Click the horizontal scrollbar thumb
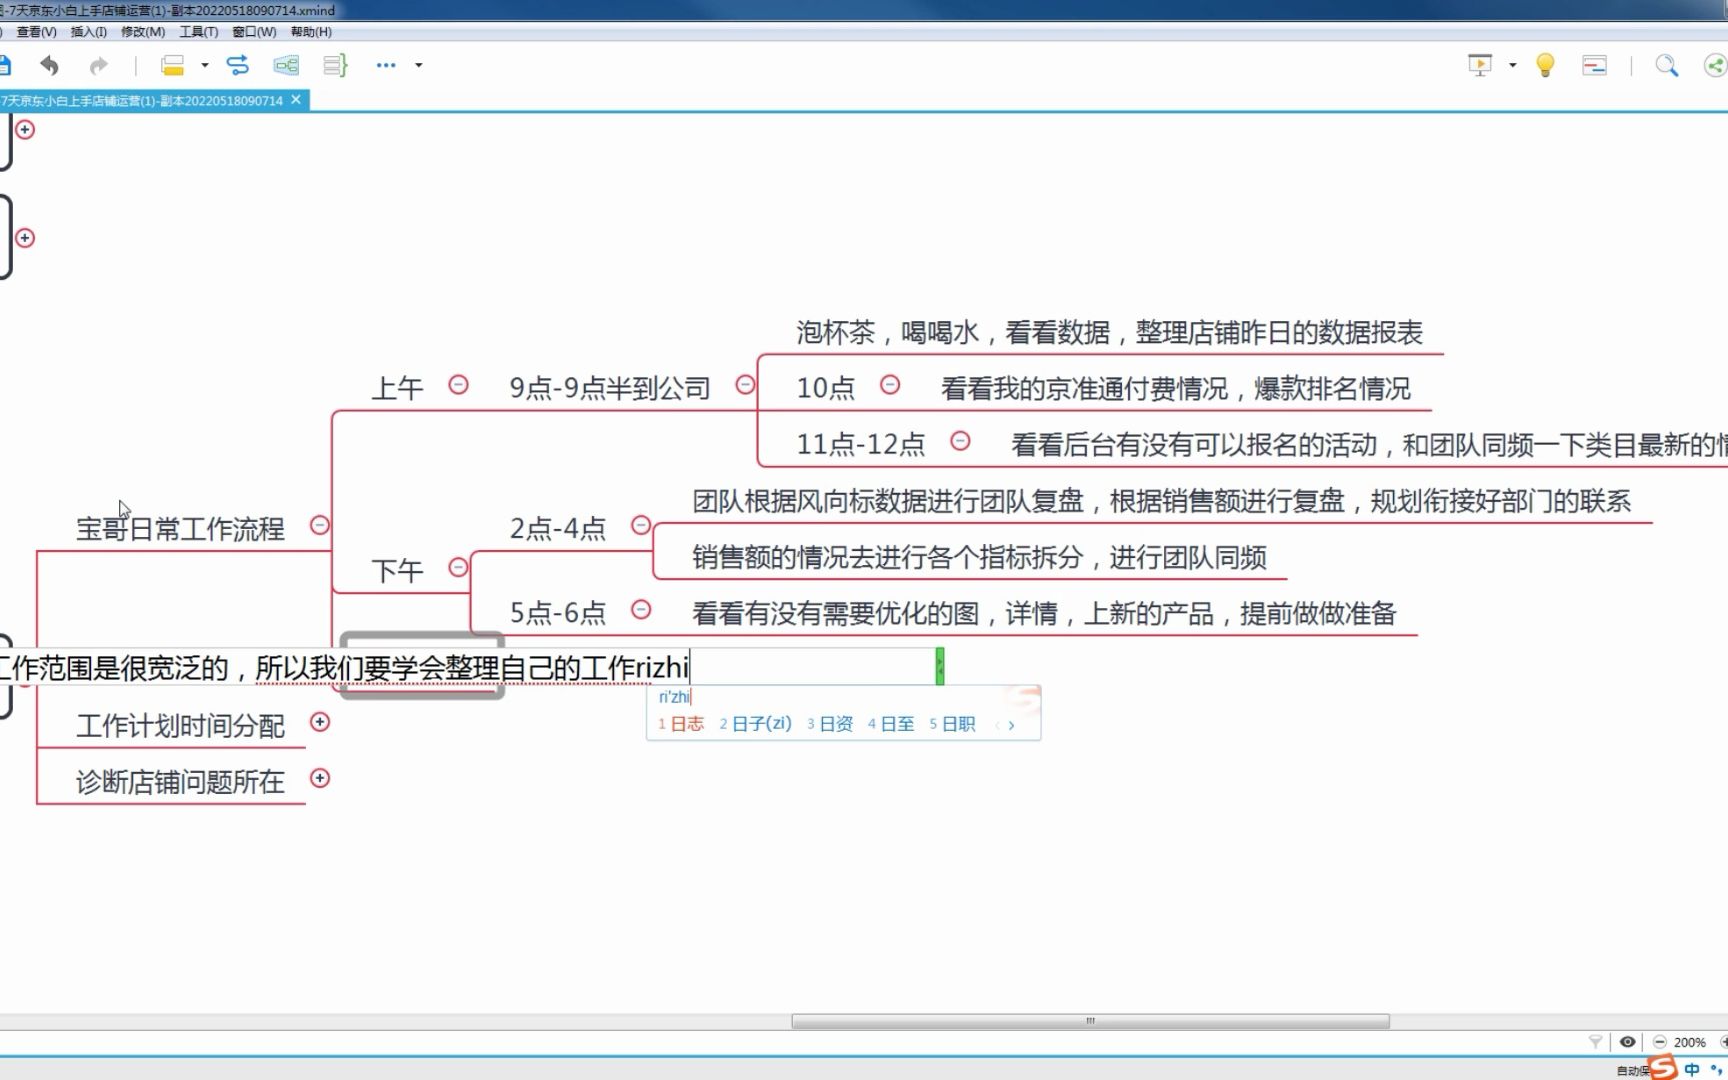This screenshot has height=1080, width=1728. point(1090,1021)
